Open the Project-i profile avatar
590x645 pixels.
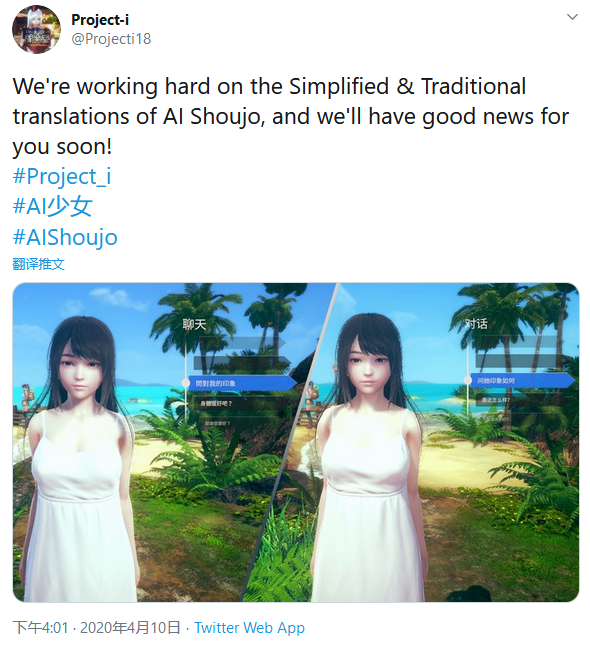36,29
